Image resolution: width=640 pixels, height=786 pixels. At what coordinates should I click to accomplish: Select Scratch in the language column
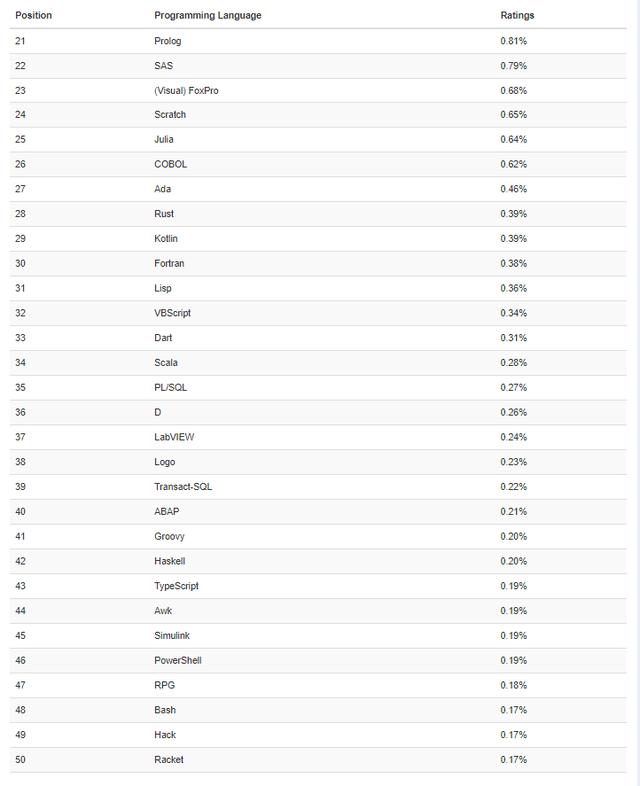pyautogui.click(x=170, y=115)
